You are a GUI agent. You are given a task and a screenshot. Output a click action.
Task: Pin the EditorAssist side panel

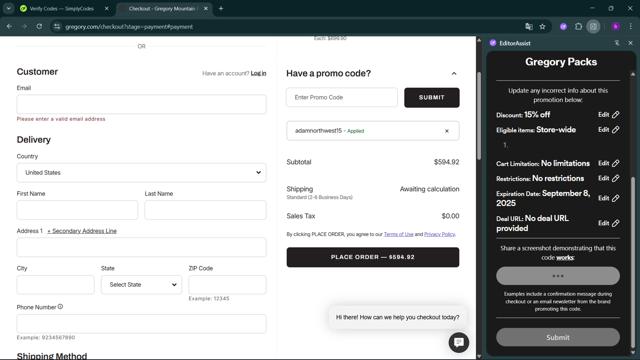617,43
